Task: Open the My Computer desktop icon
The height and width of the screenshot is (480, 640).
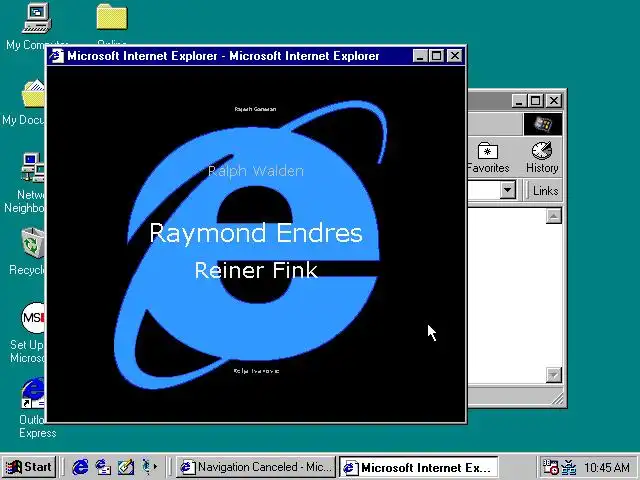Action: [x=37, y=18]
